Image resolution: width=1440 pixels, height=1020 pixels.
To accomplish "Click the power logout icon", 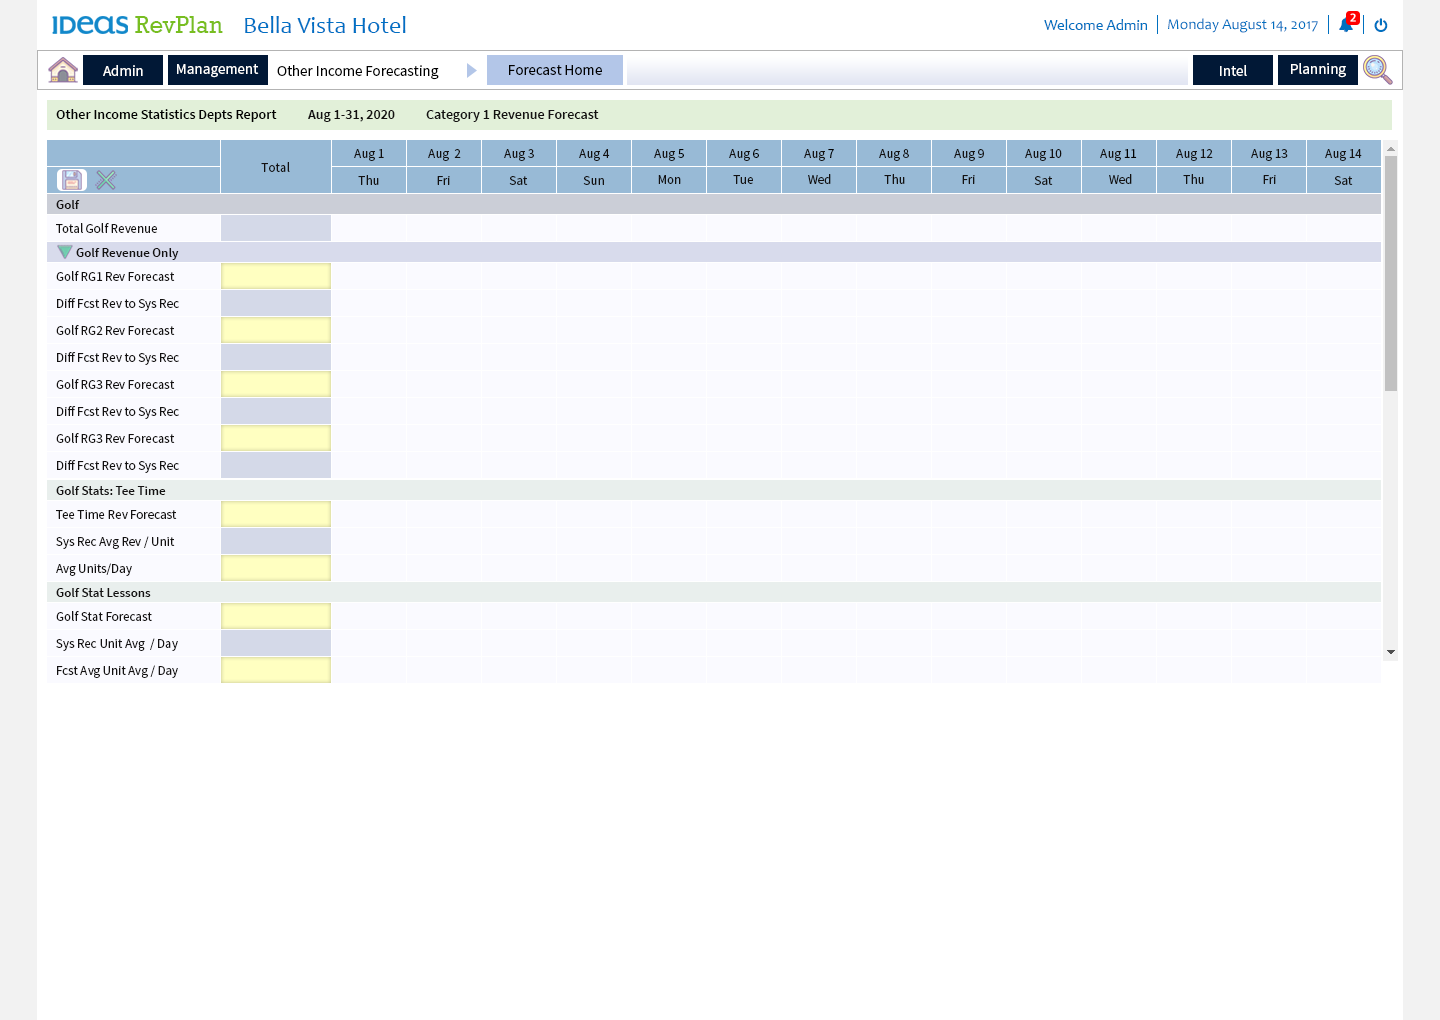I will click(1381, 25).
